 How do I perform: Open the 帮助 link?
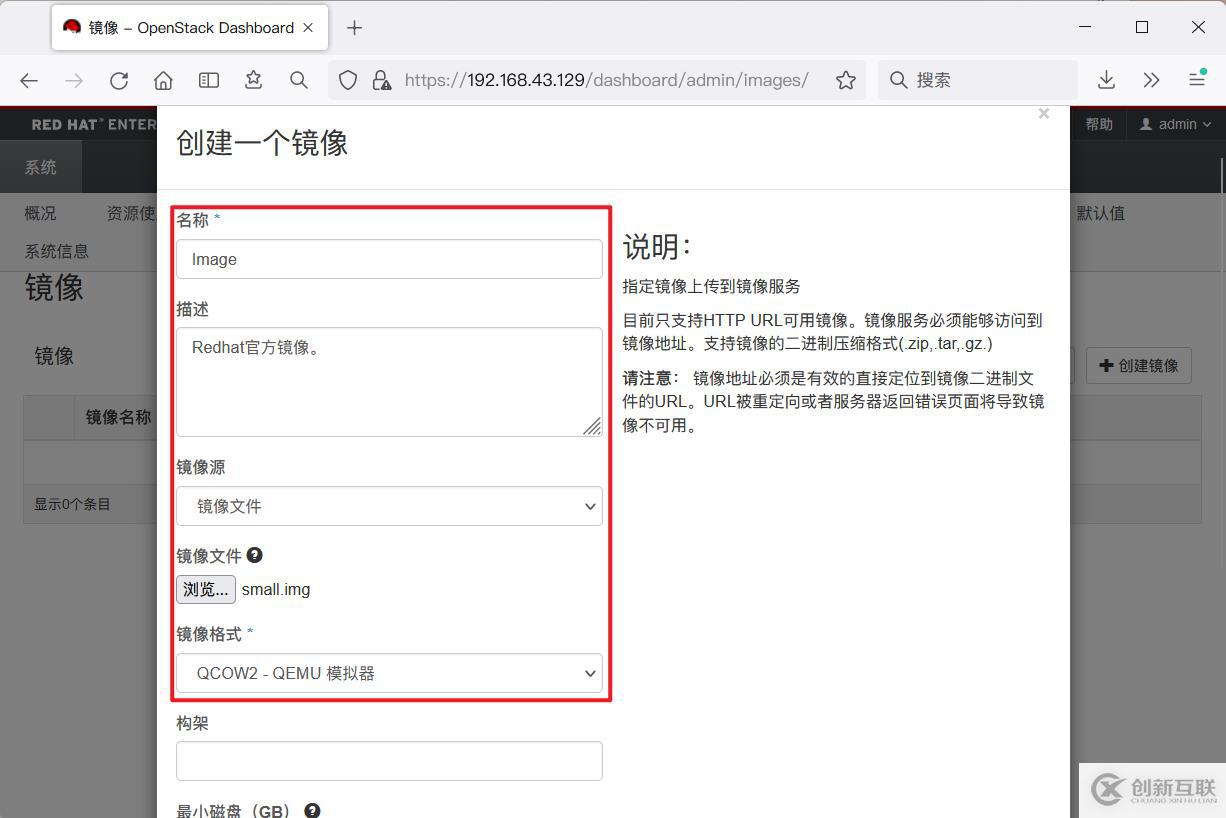pyautogui.click(x=1099, y=124)
